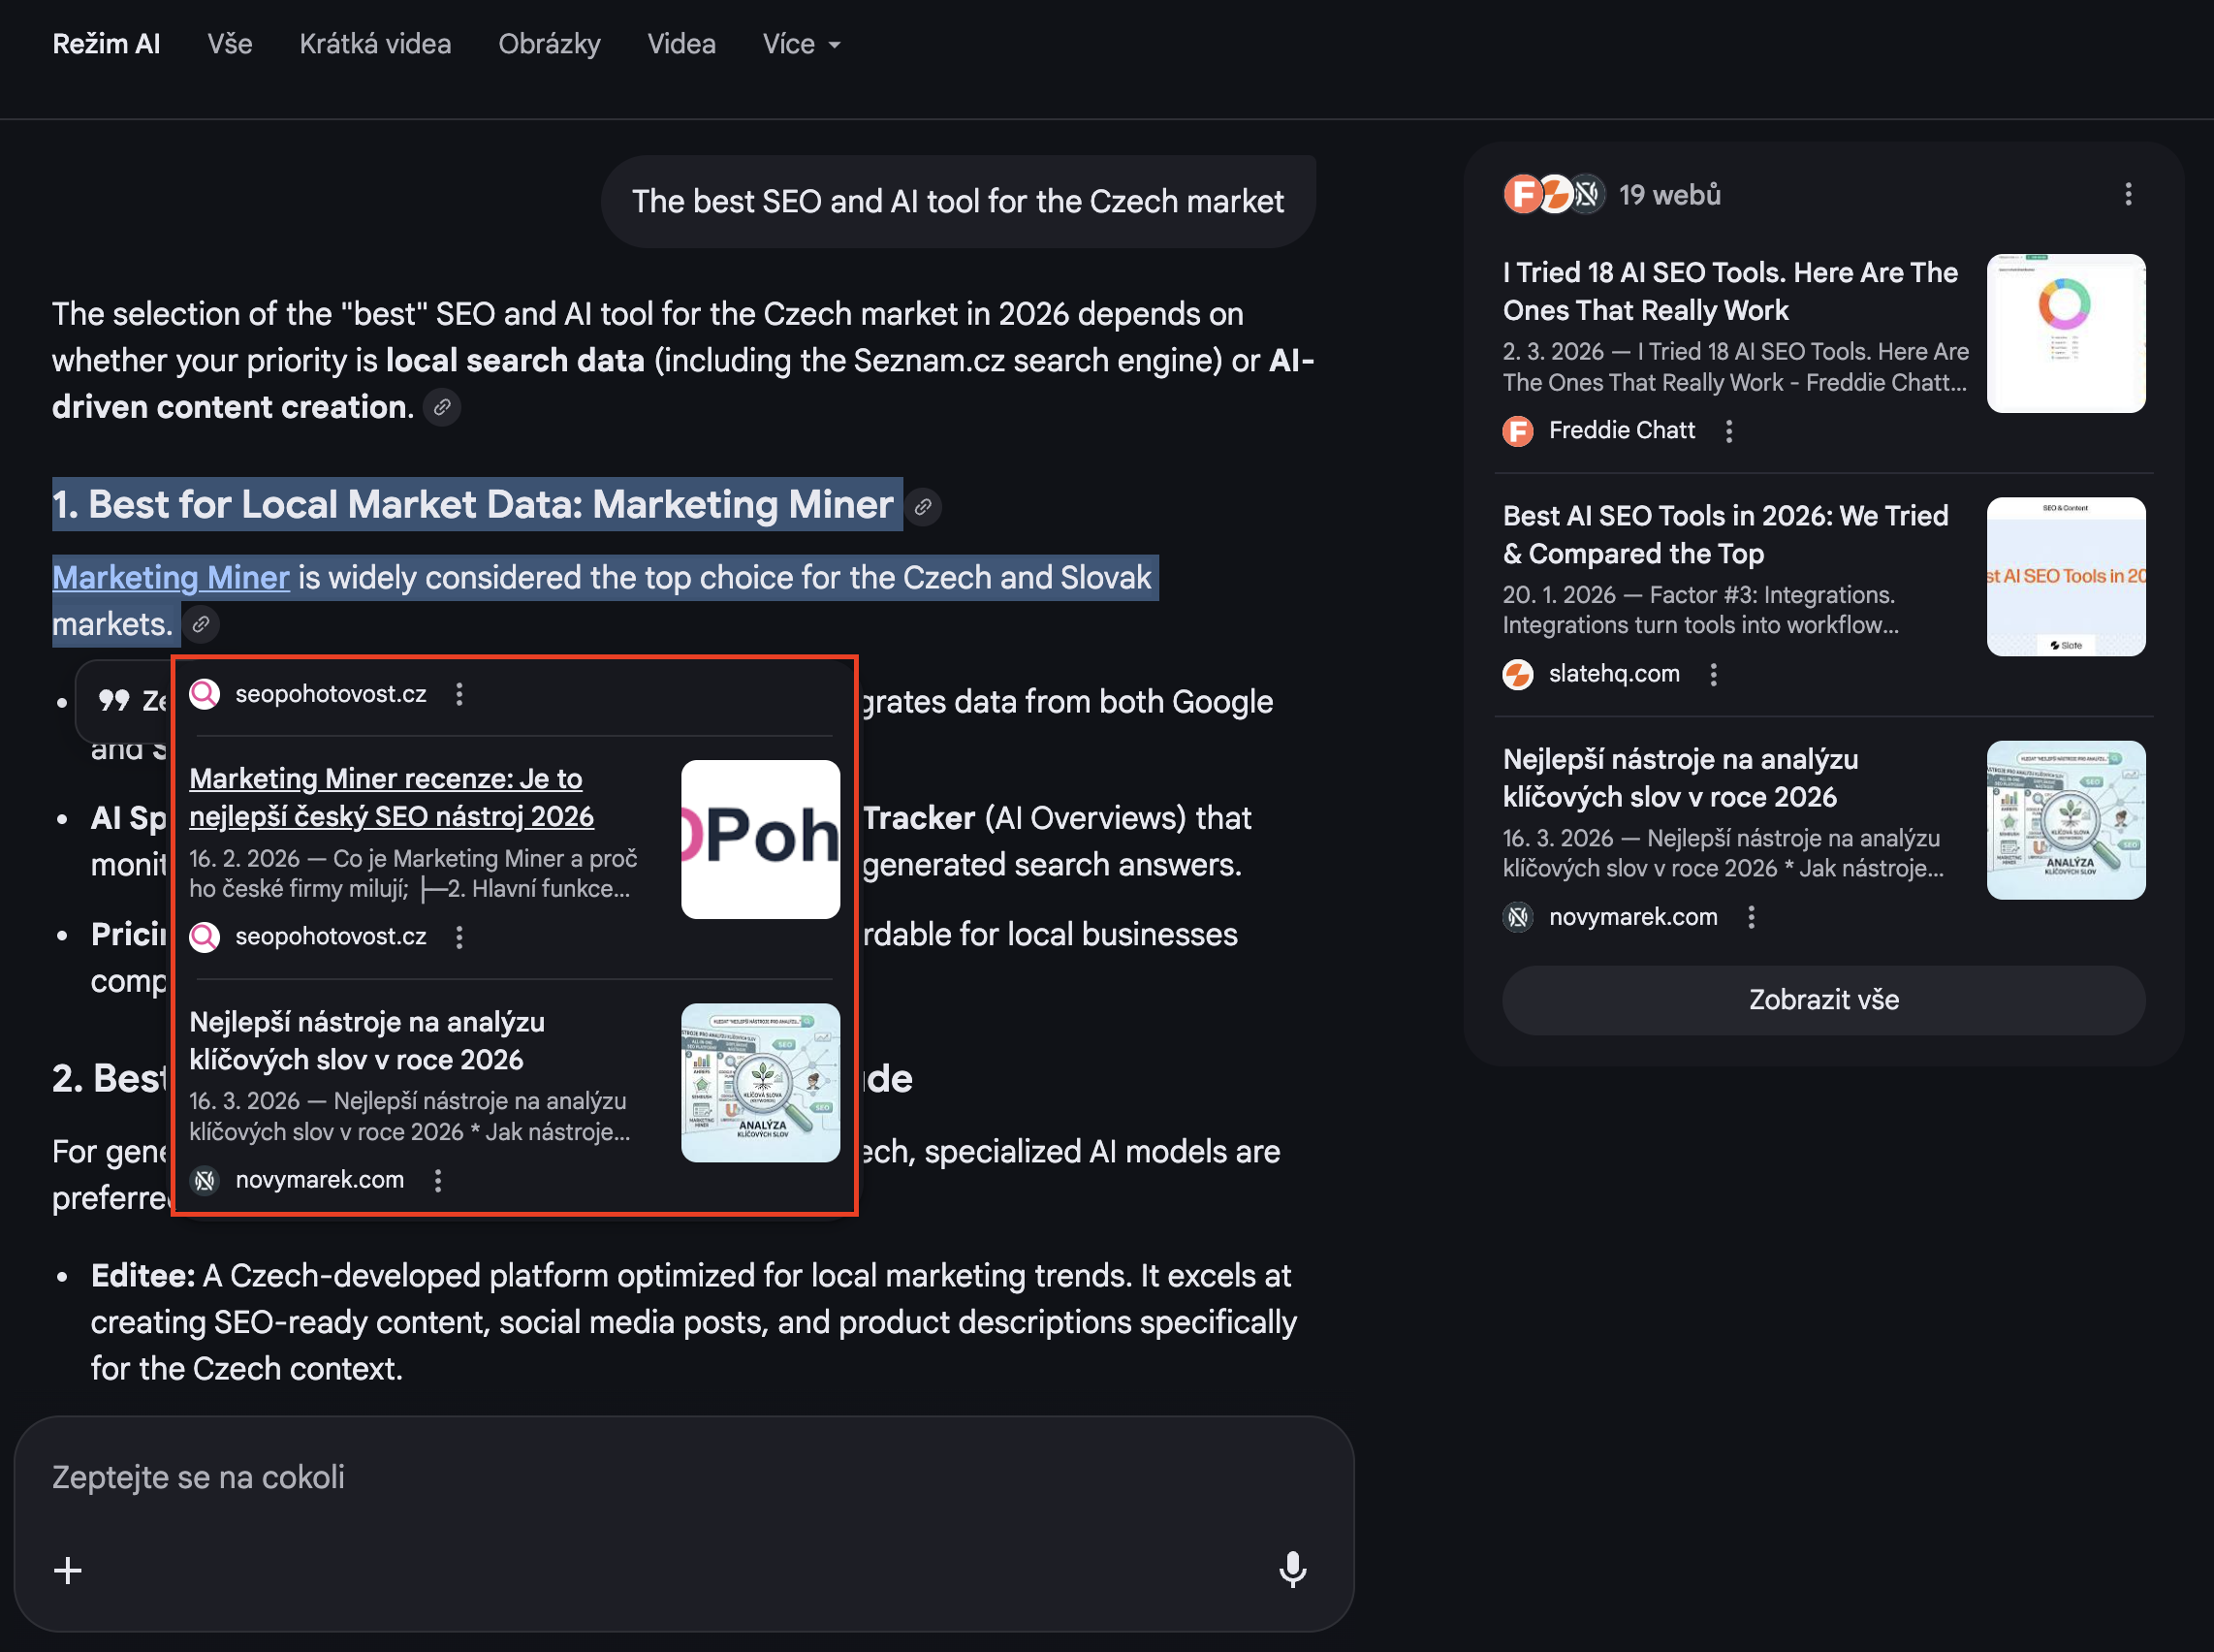Click the Zobrazit vše button
This screenshot has height=1652, width=2214.
1823,1000
